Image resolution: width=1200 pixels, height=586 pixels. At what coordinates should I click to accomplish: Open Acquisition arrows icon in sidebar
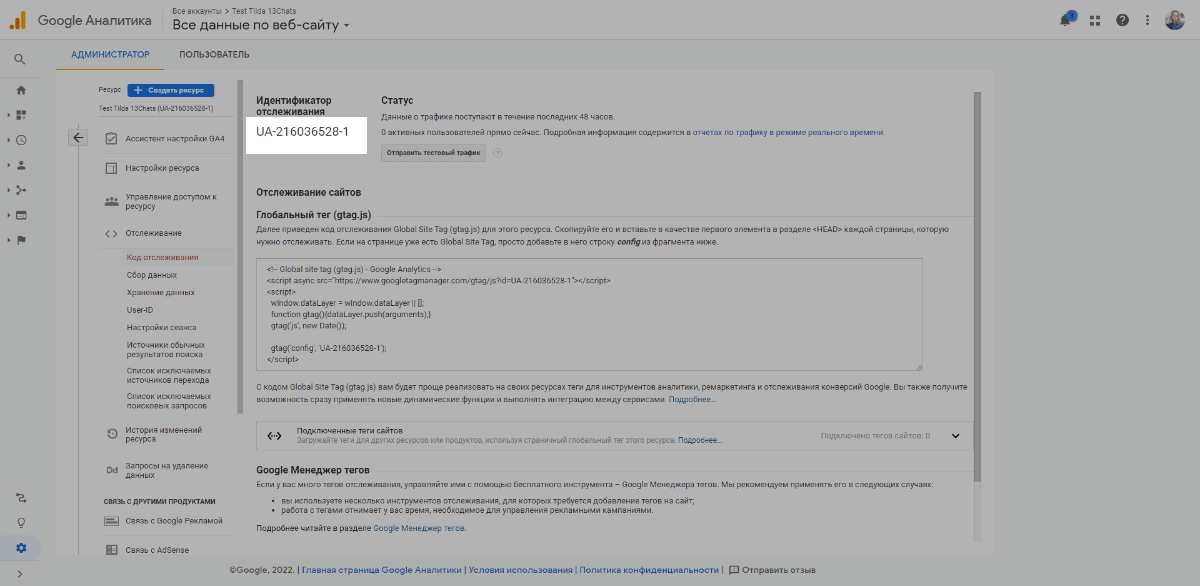click(21, 190)
